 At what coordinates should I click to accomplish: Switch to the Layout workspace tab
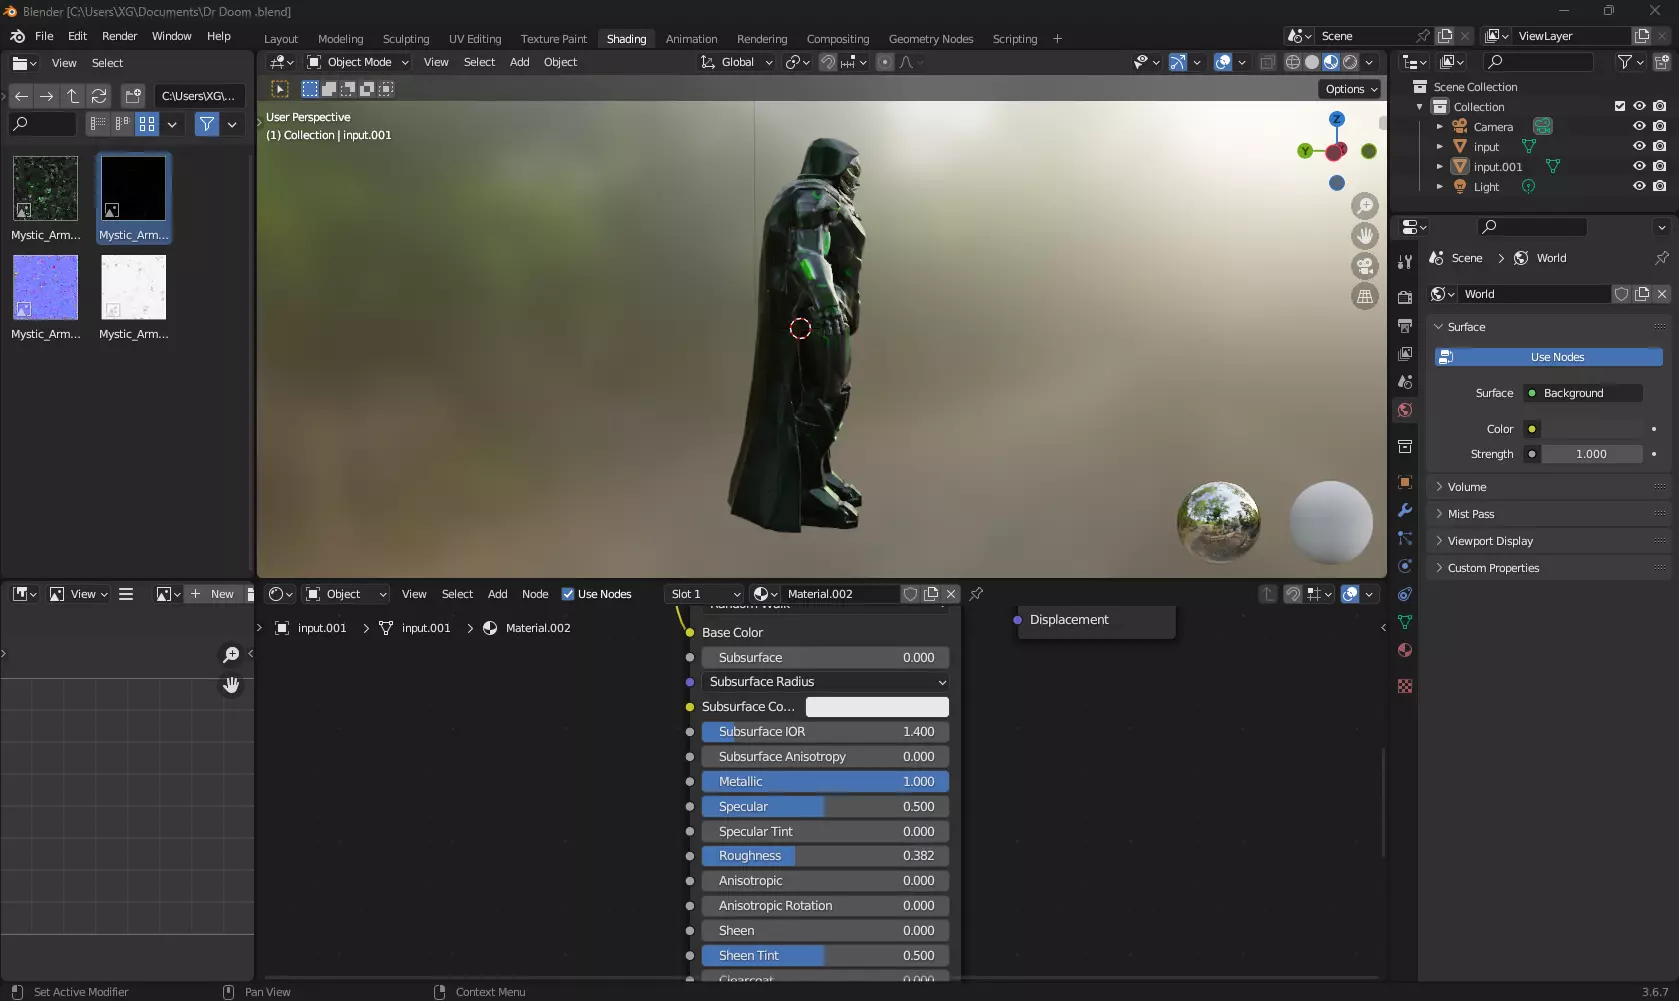(281, 39)
